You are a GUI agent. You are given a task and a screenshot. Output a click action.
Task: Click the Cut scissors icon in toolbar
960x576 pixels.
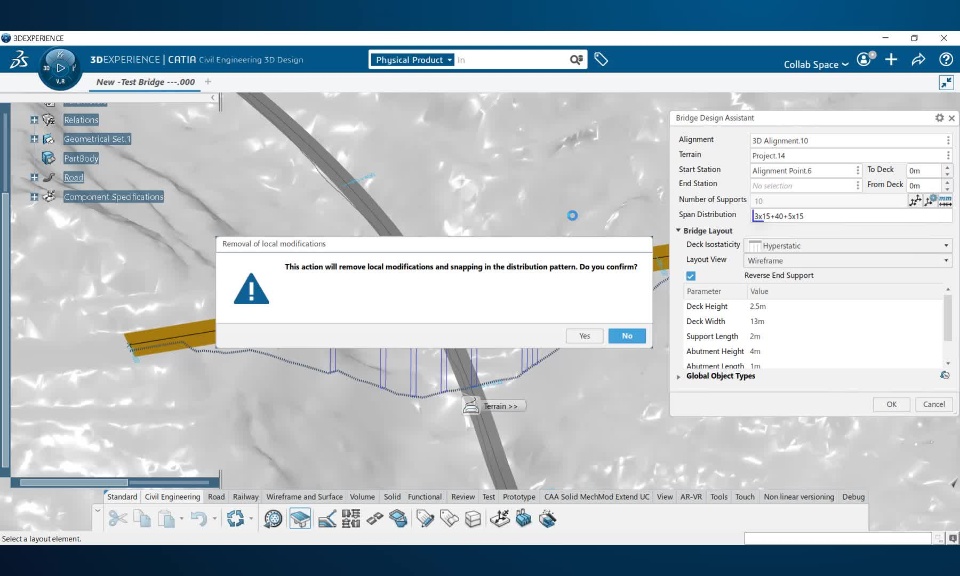coord(118,519)
